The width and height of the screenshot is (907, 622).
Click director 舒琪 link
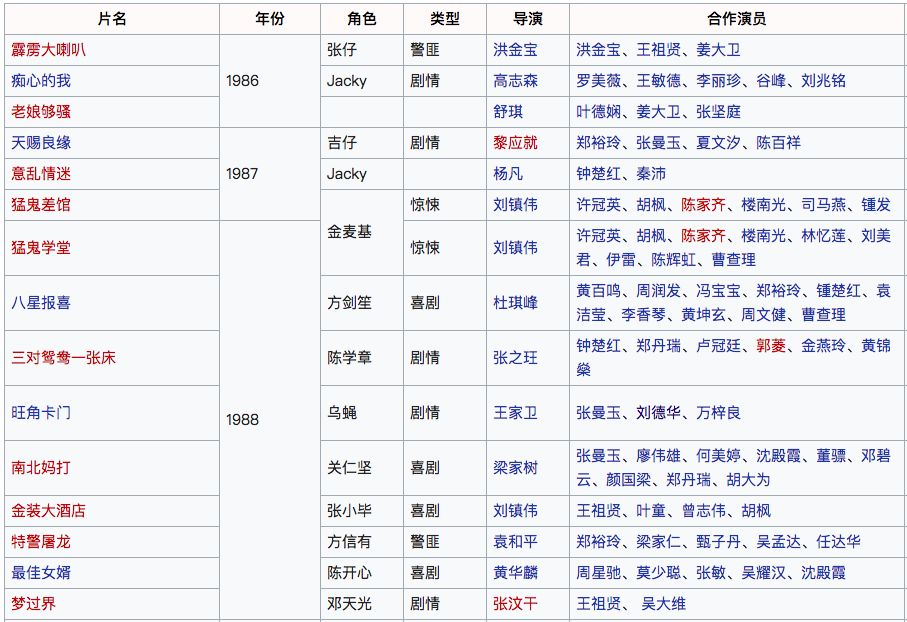pyautogui.click(x=507, y=112)
